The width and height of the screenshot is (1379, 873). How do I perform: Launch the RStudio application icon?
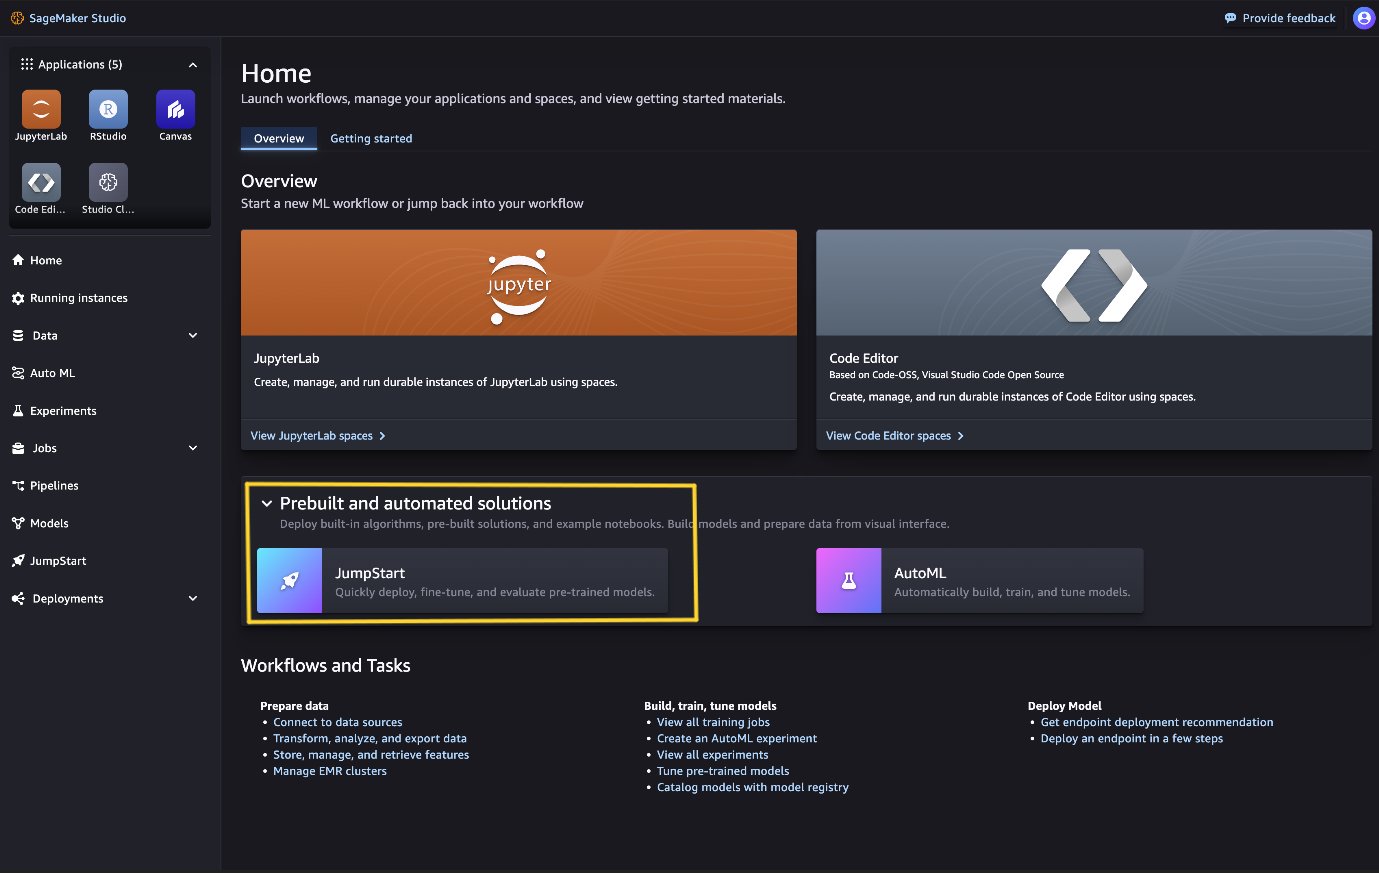[108, 109]
